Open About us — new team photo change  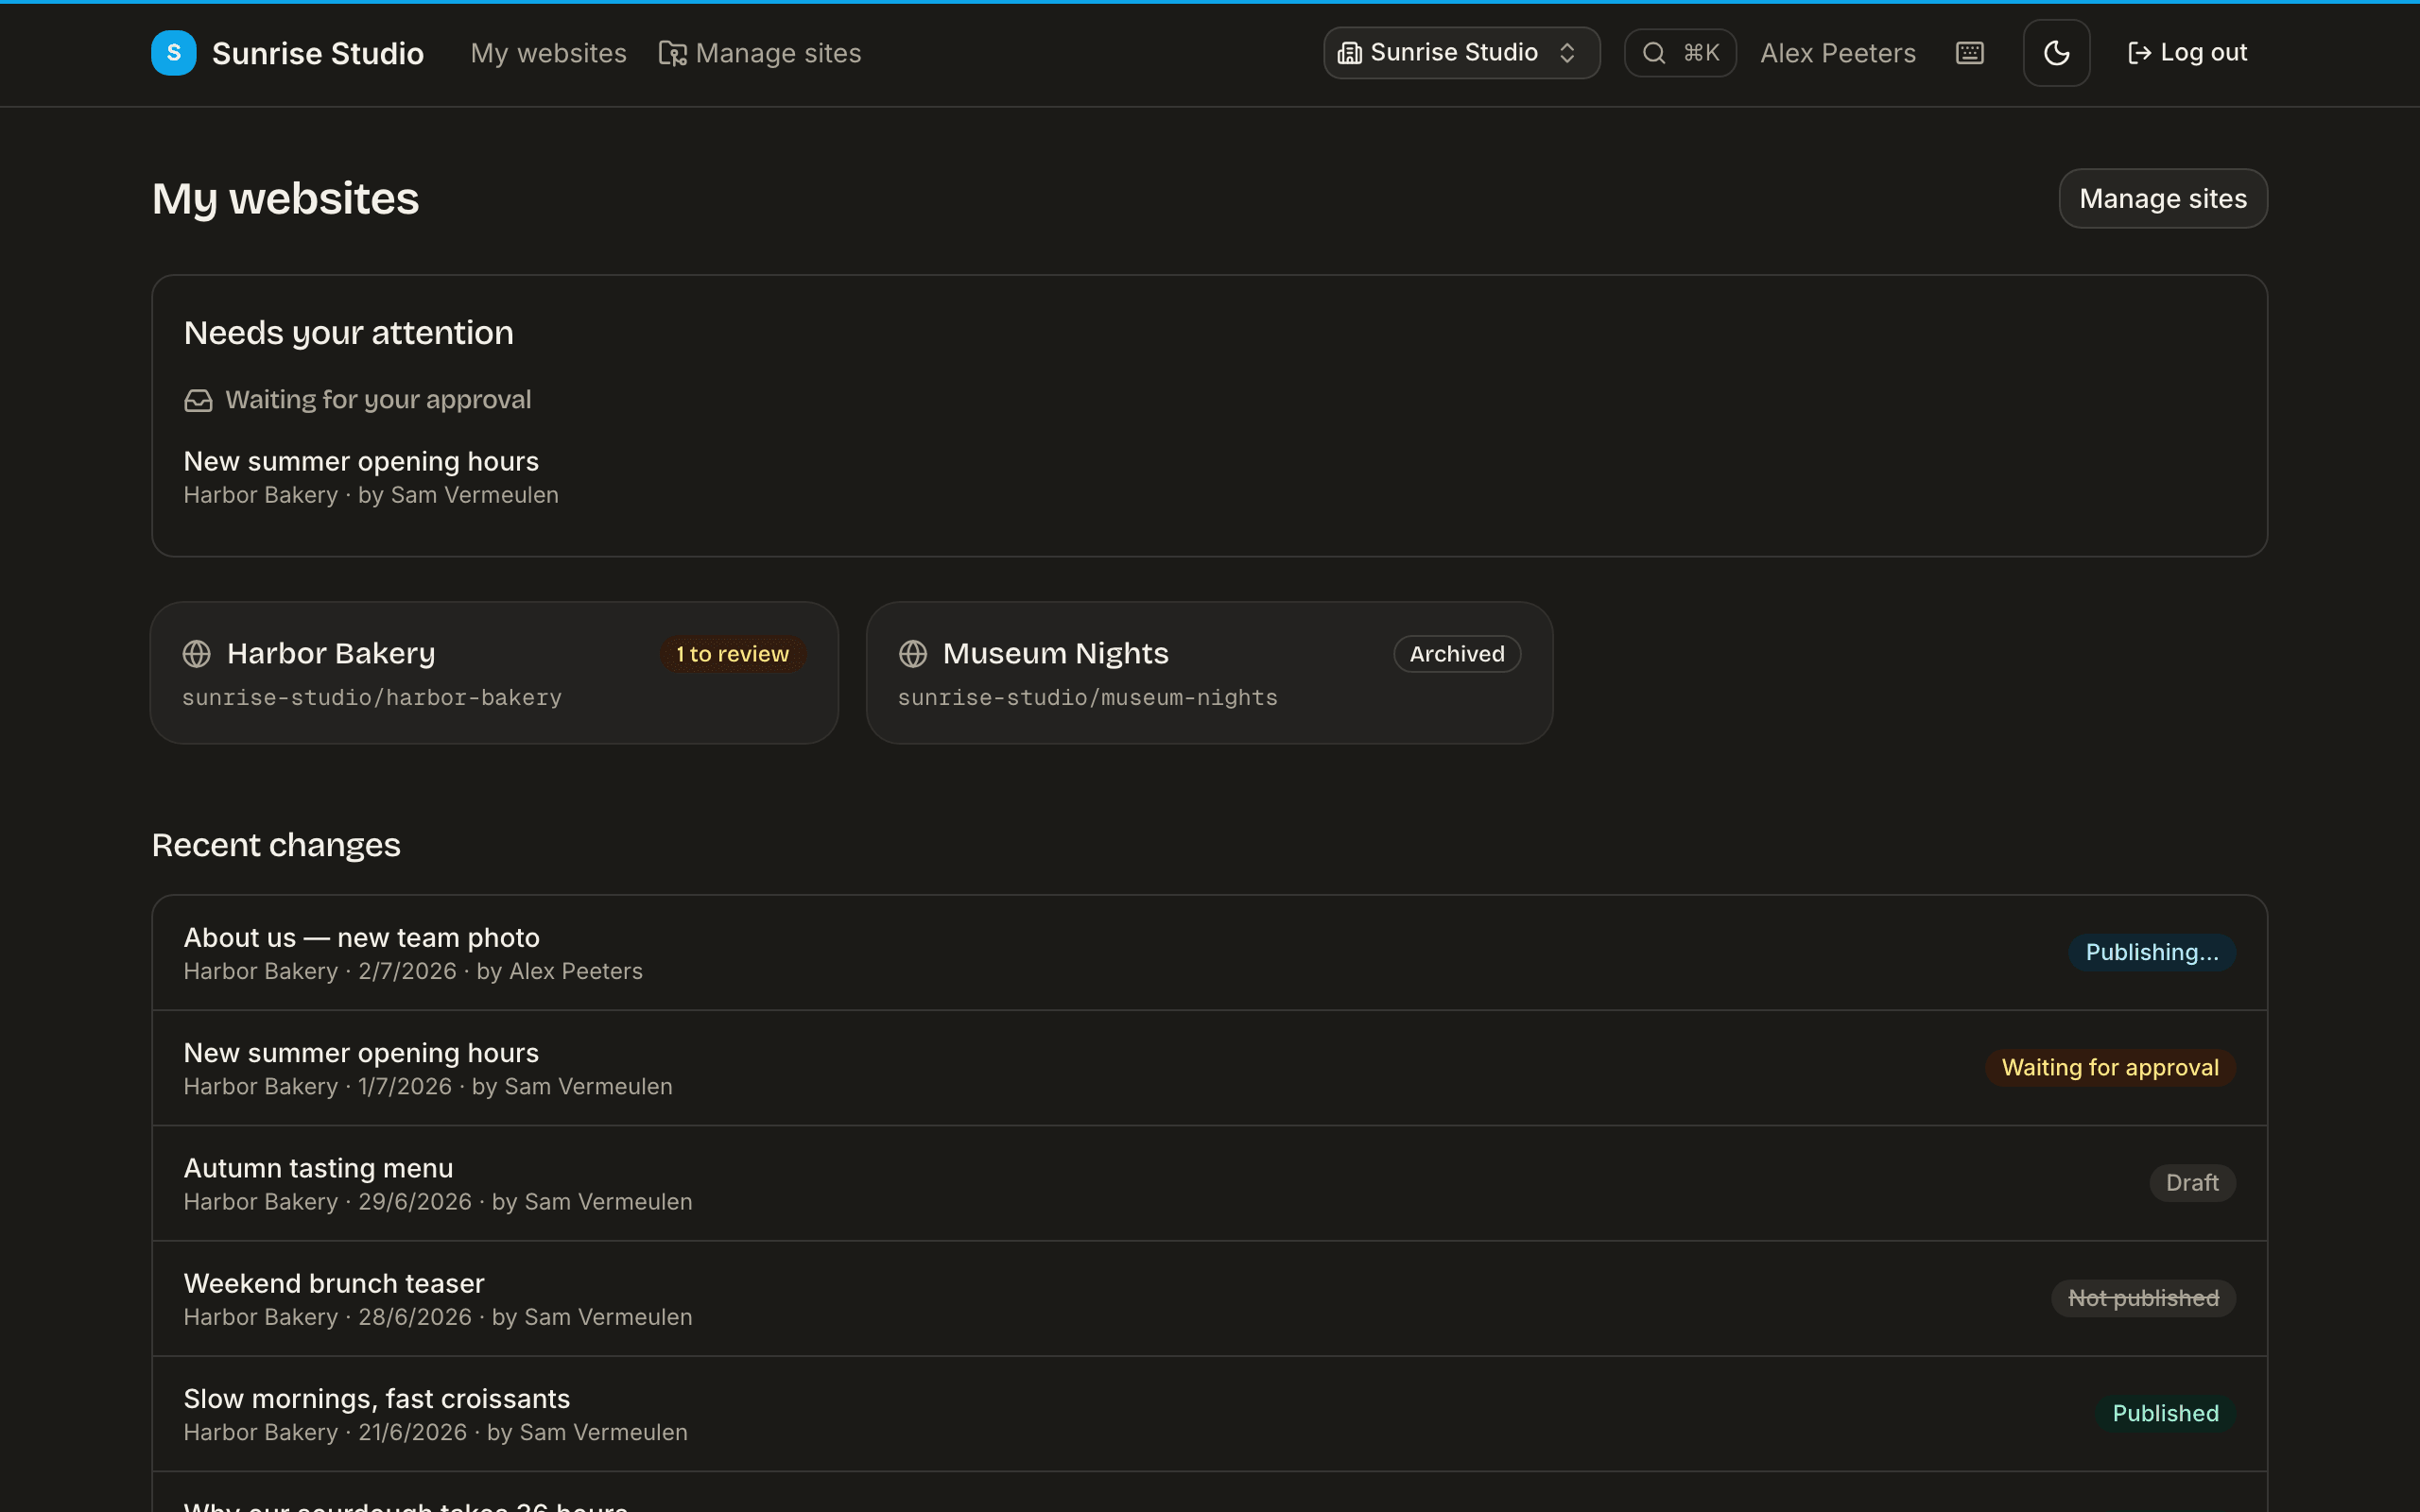(1209, 953)
